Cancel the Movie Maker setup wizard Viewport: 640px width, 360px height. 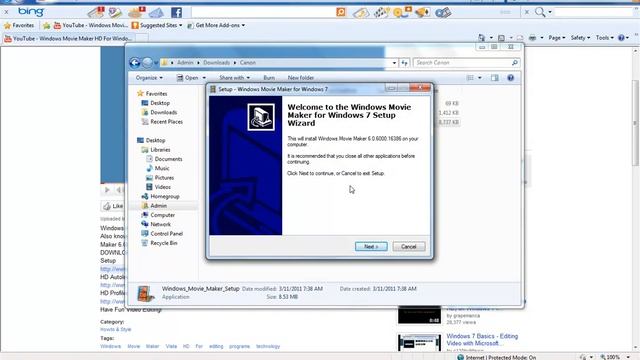click(x=409, y=247)
